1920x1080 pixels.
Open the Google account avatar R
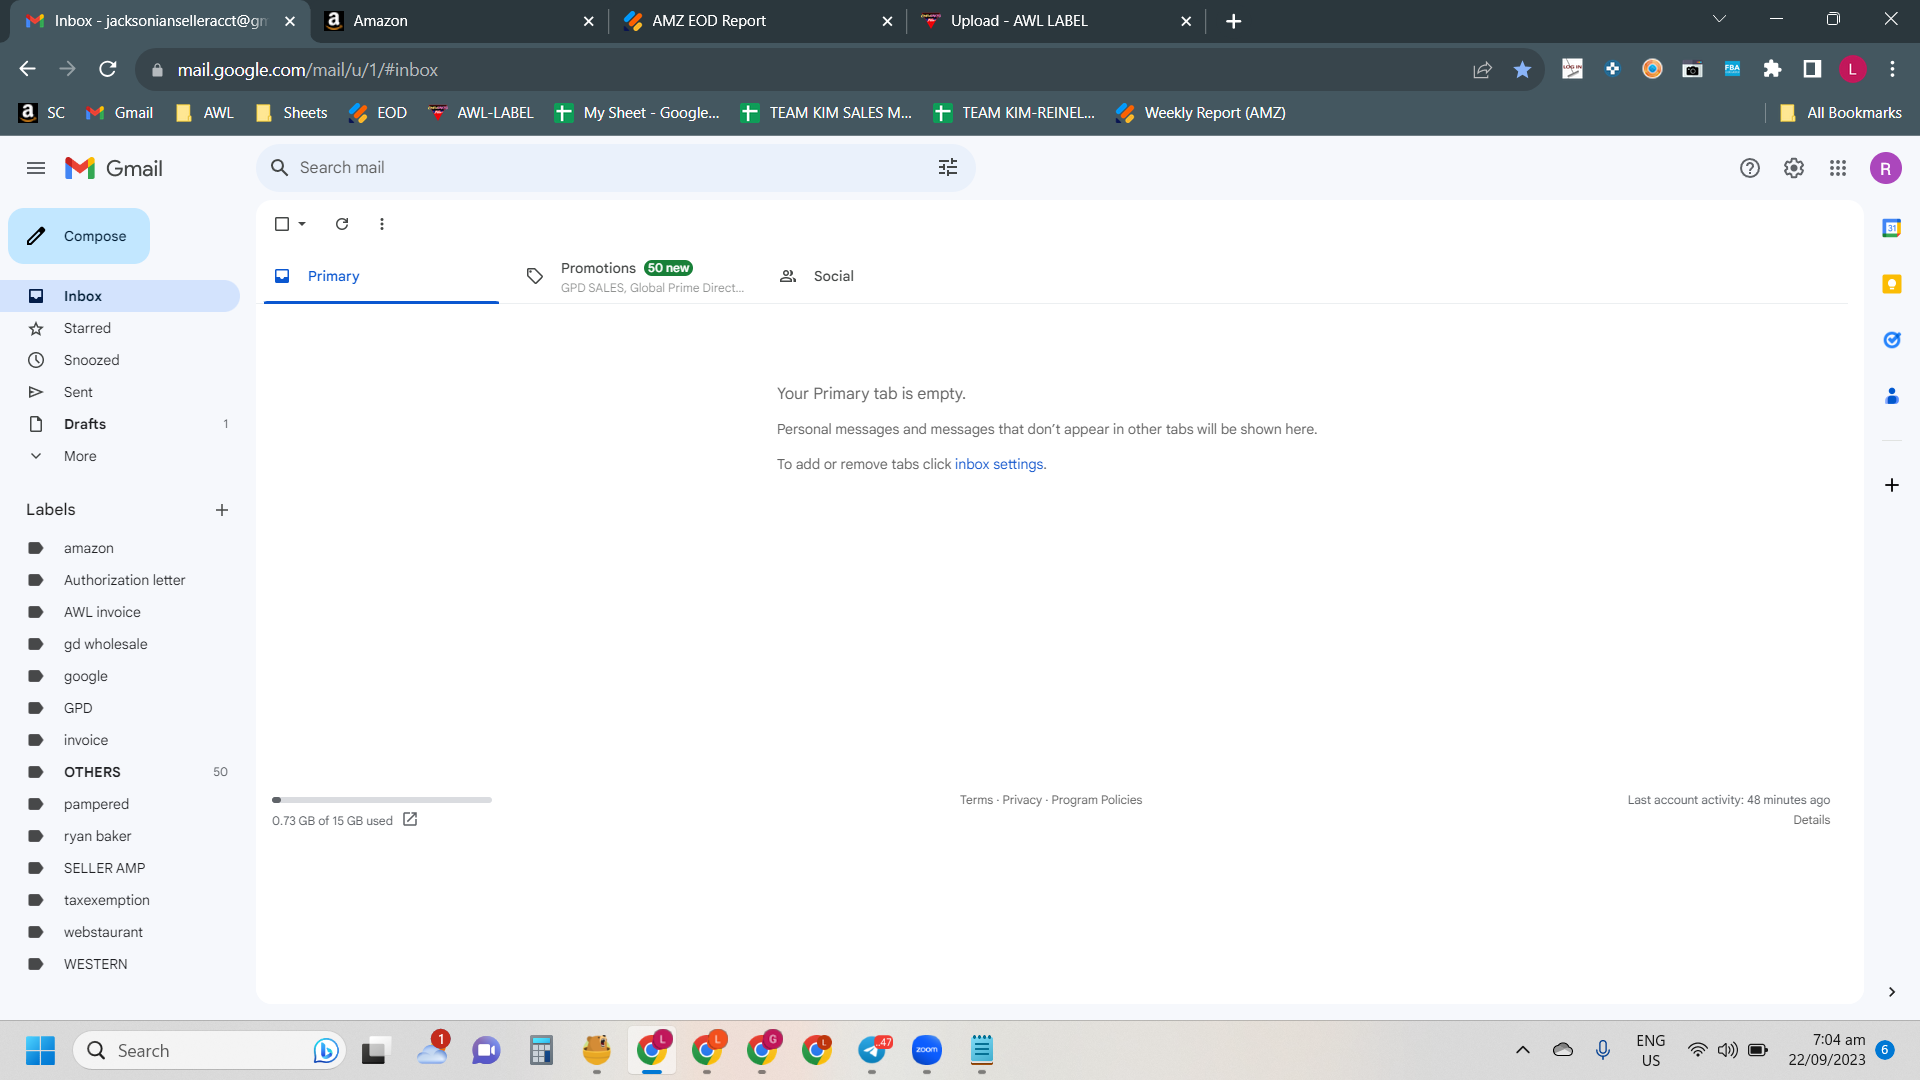[1886, 168]
